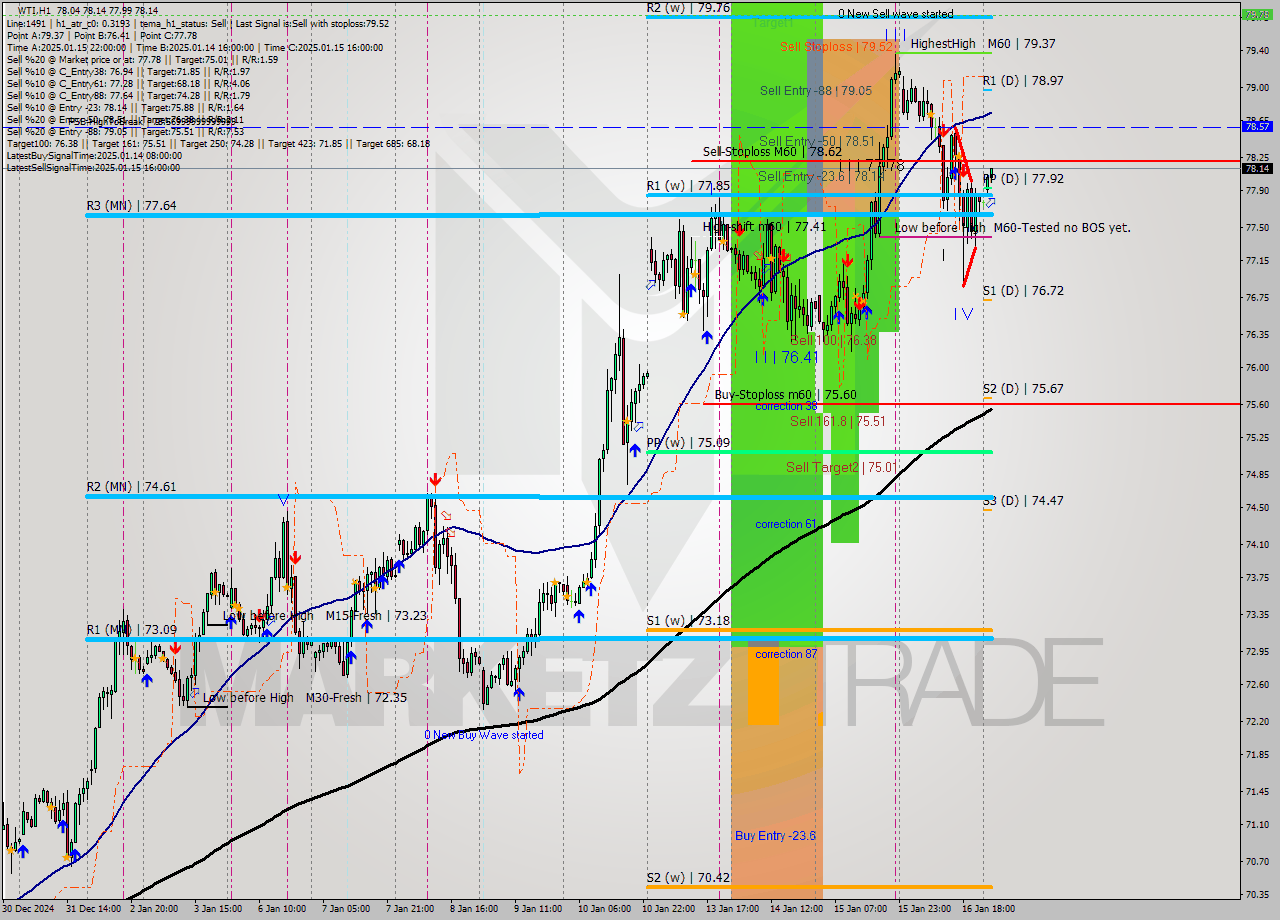Click the '0 New Sell wave started' label

tap(896, 14)
